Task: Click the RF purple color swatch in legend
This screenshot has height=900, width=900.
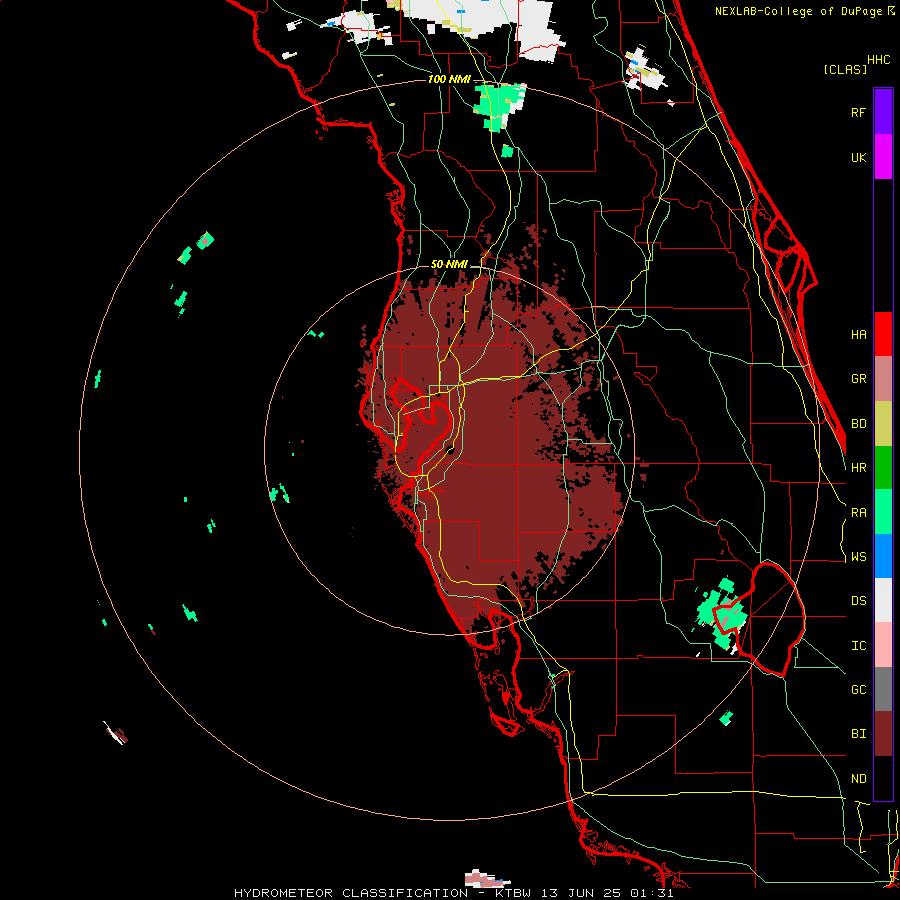Action: pos(883,112)
